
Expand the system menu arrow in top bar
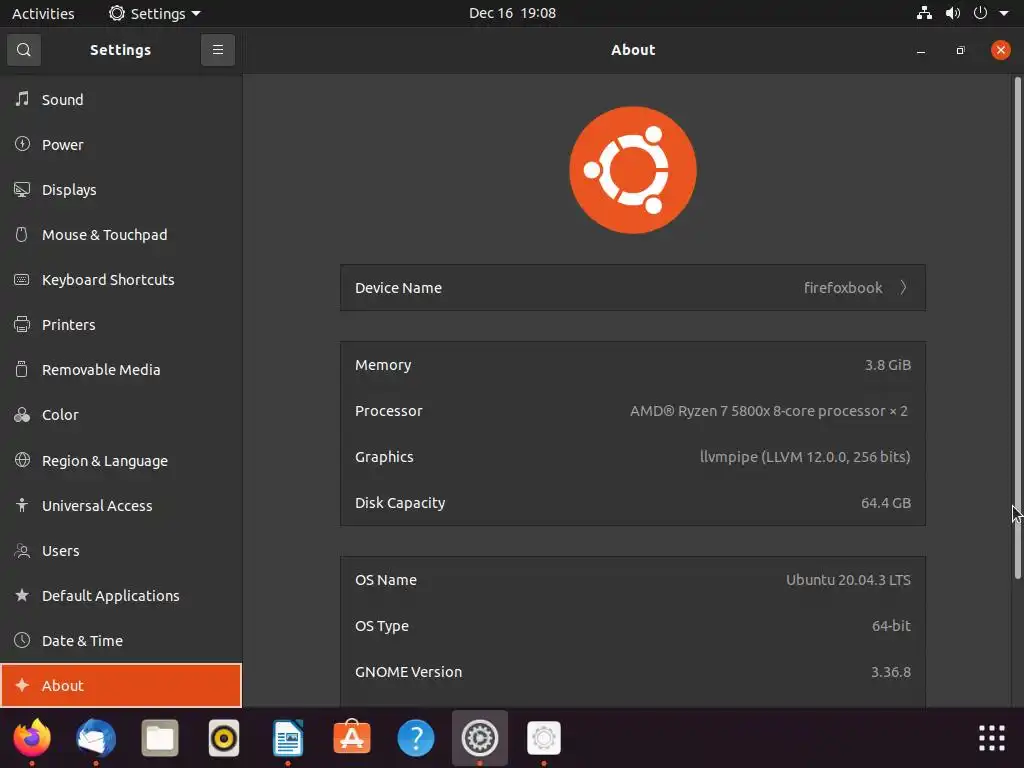1004,13
